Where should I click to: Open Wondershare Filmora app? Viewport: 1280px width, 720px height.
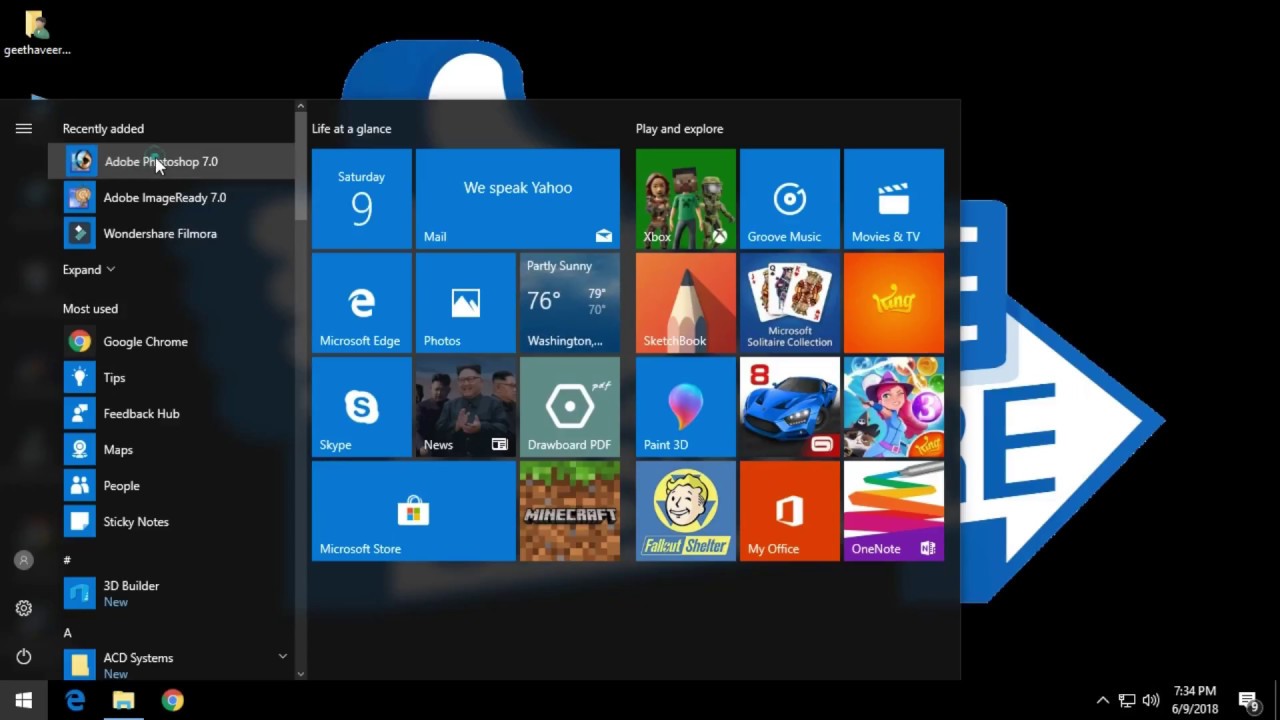(171, 233)
